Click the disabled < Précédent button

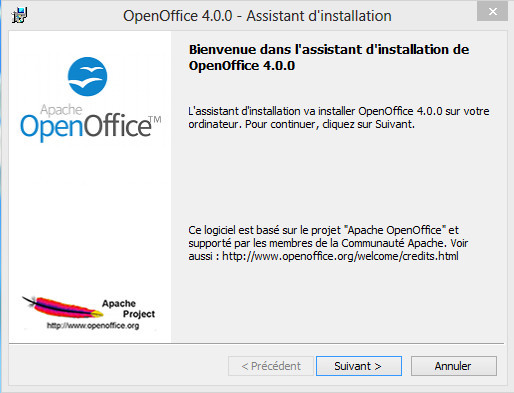point(271,366)
